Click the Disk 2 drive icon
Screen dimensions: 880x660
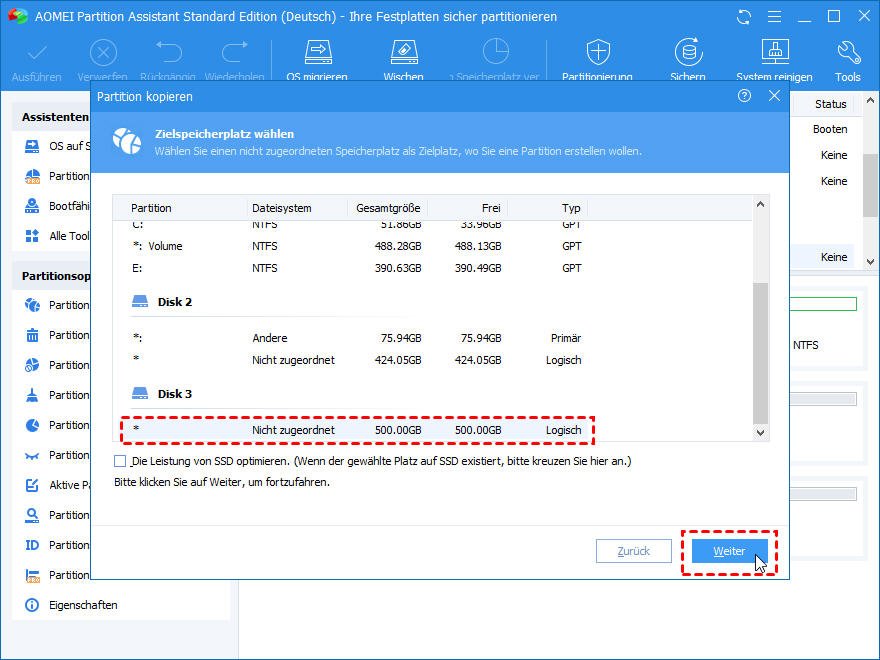coord(140,302)
